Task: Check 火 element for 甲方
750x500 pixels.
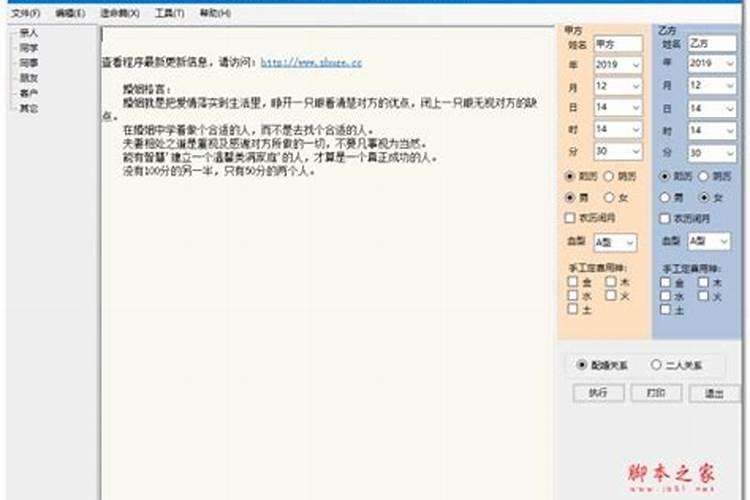Action: coord(610,295)
